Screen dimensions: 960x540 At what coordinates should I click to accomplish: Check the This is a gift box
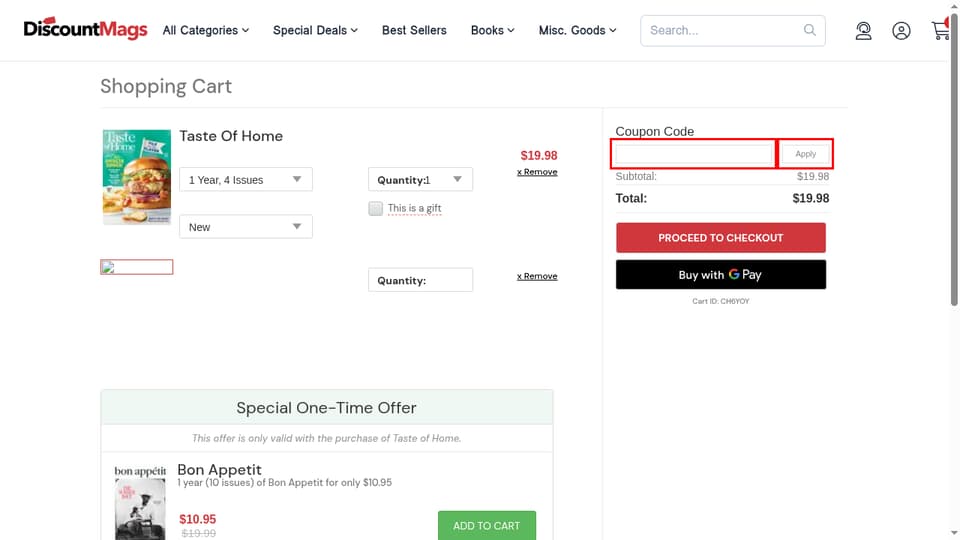coord(375,208)
